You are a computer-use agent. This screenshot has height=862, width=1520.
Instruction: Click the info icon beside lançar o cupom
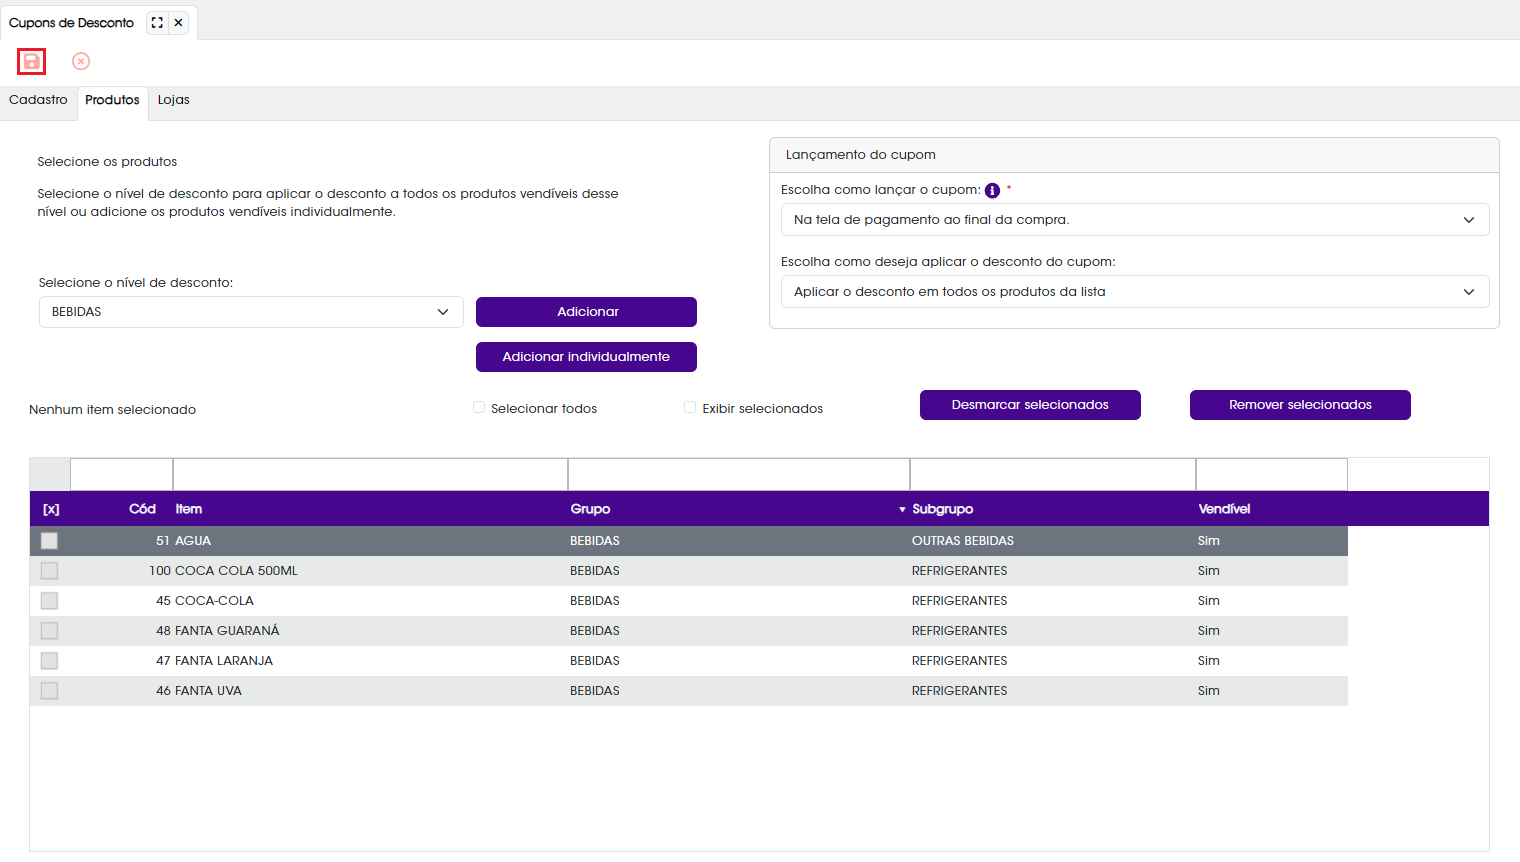coord(992,191)
